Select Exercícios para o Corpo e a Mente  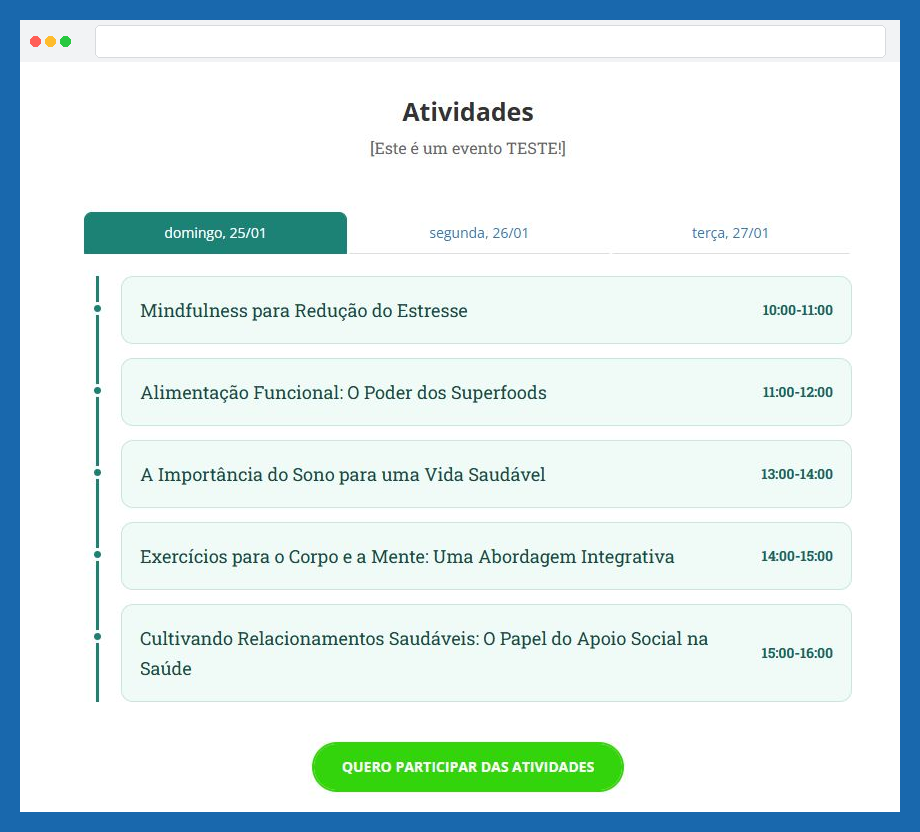[x=486, y=556]
